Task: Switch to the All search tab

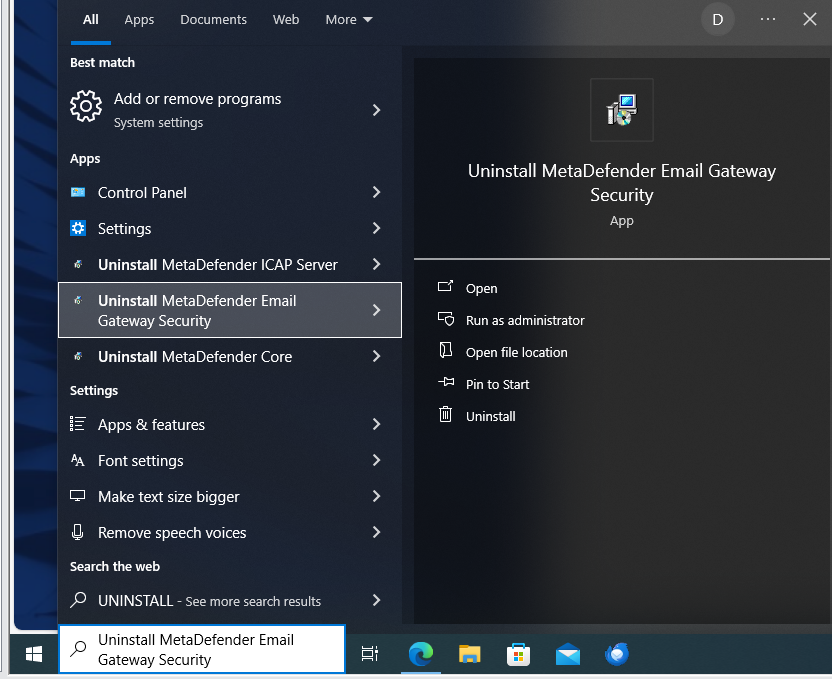Action: point(91,20)
